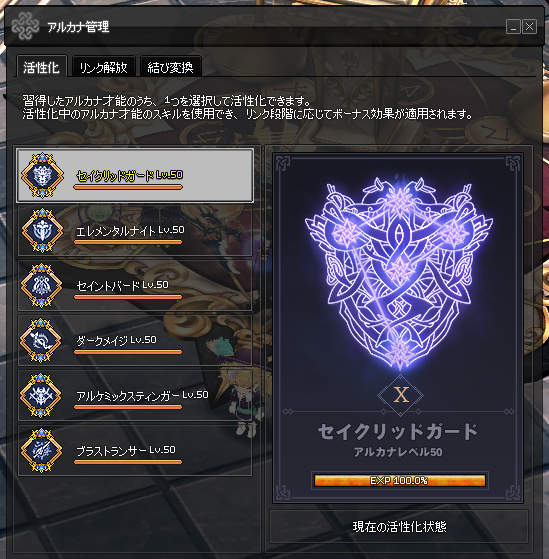The image size is (549, 559).
Task: Choose セイントバード Lv.50 from the list
Action: pos(135,286)
